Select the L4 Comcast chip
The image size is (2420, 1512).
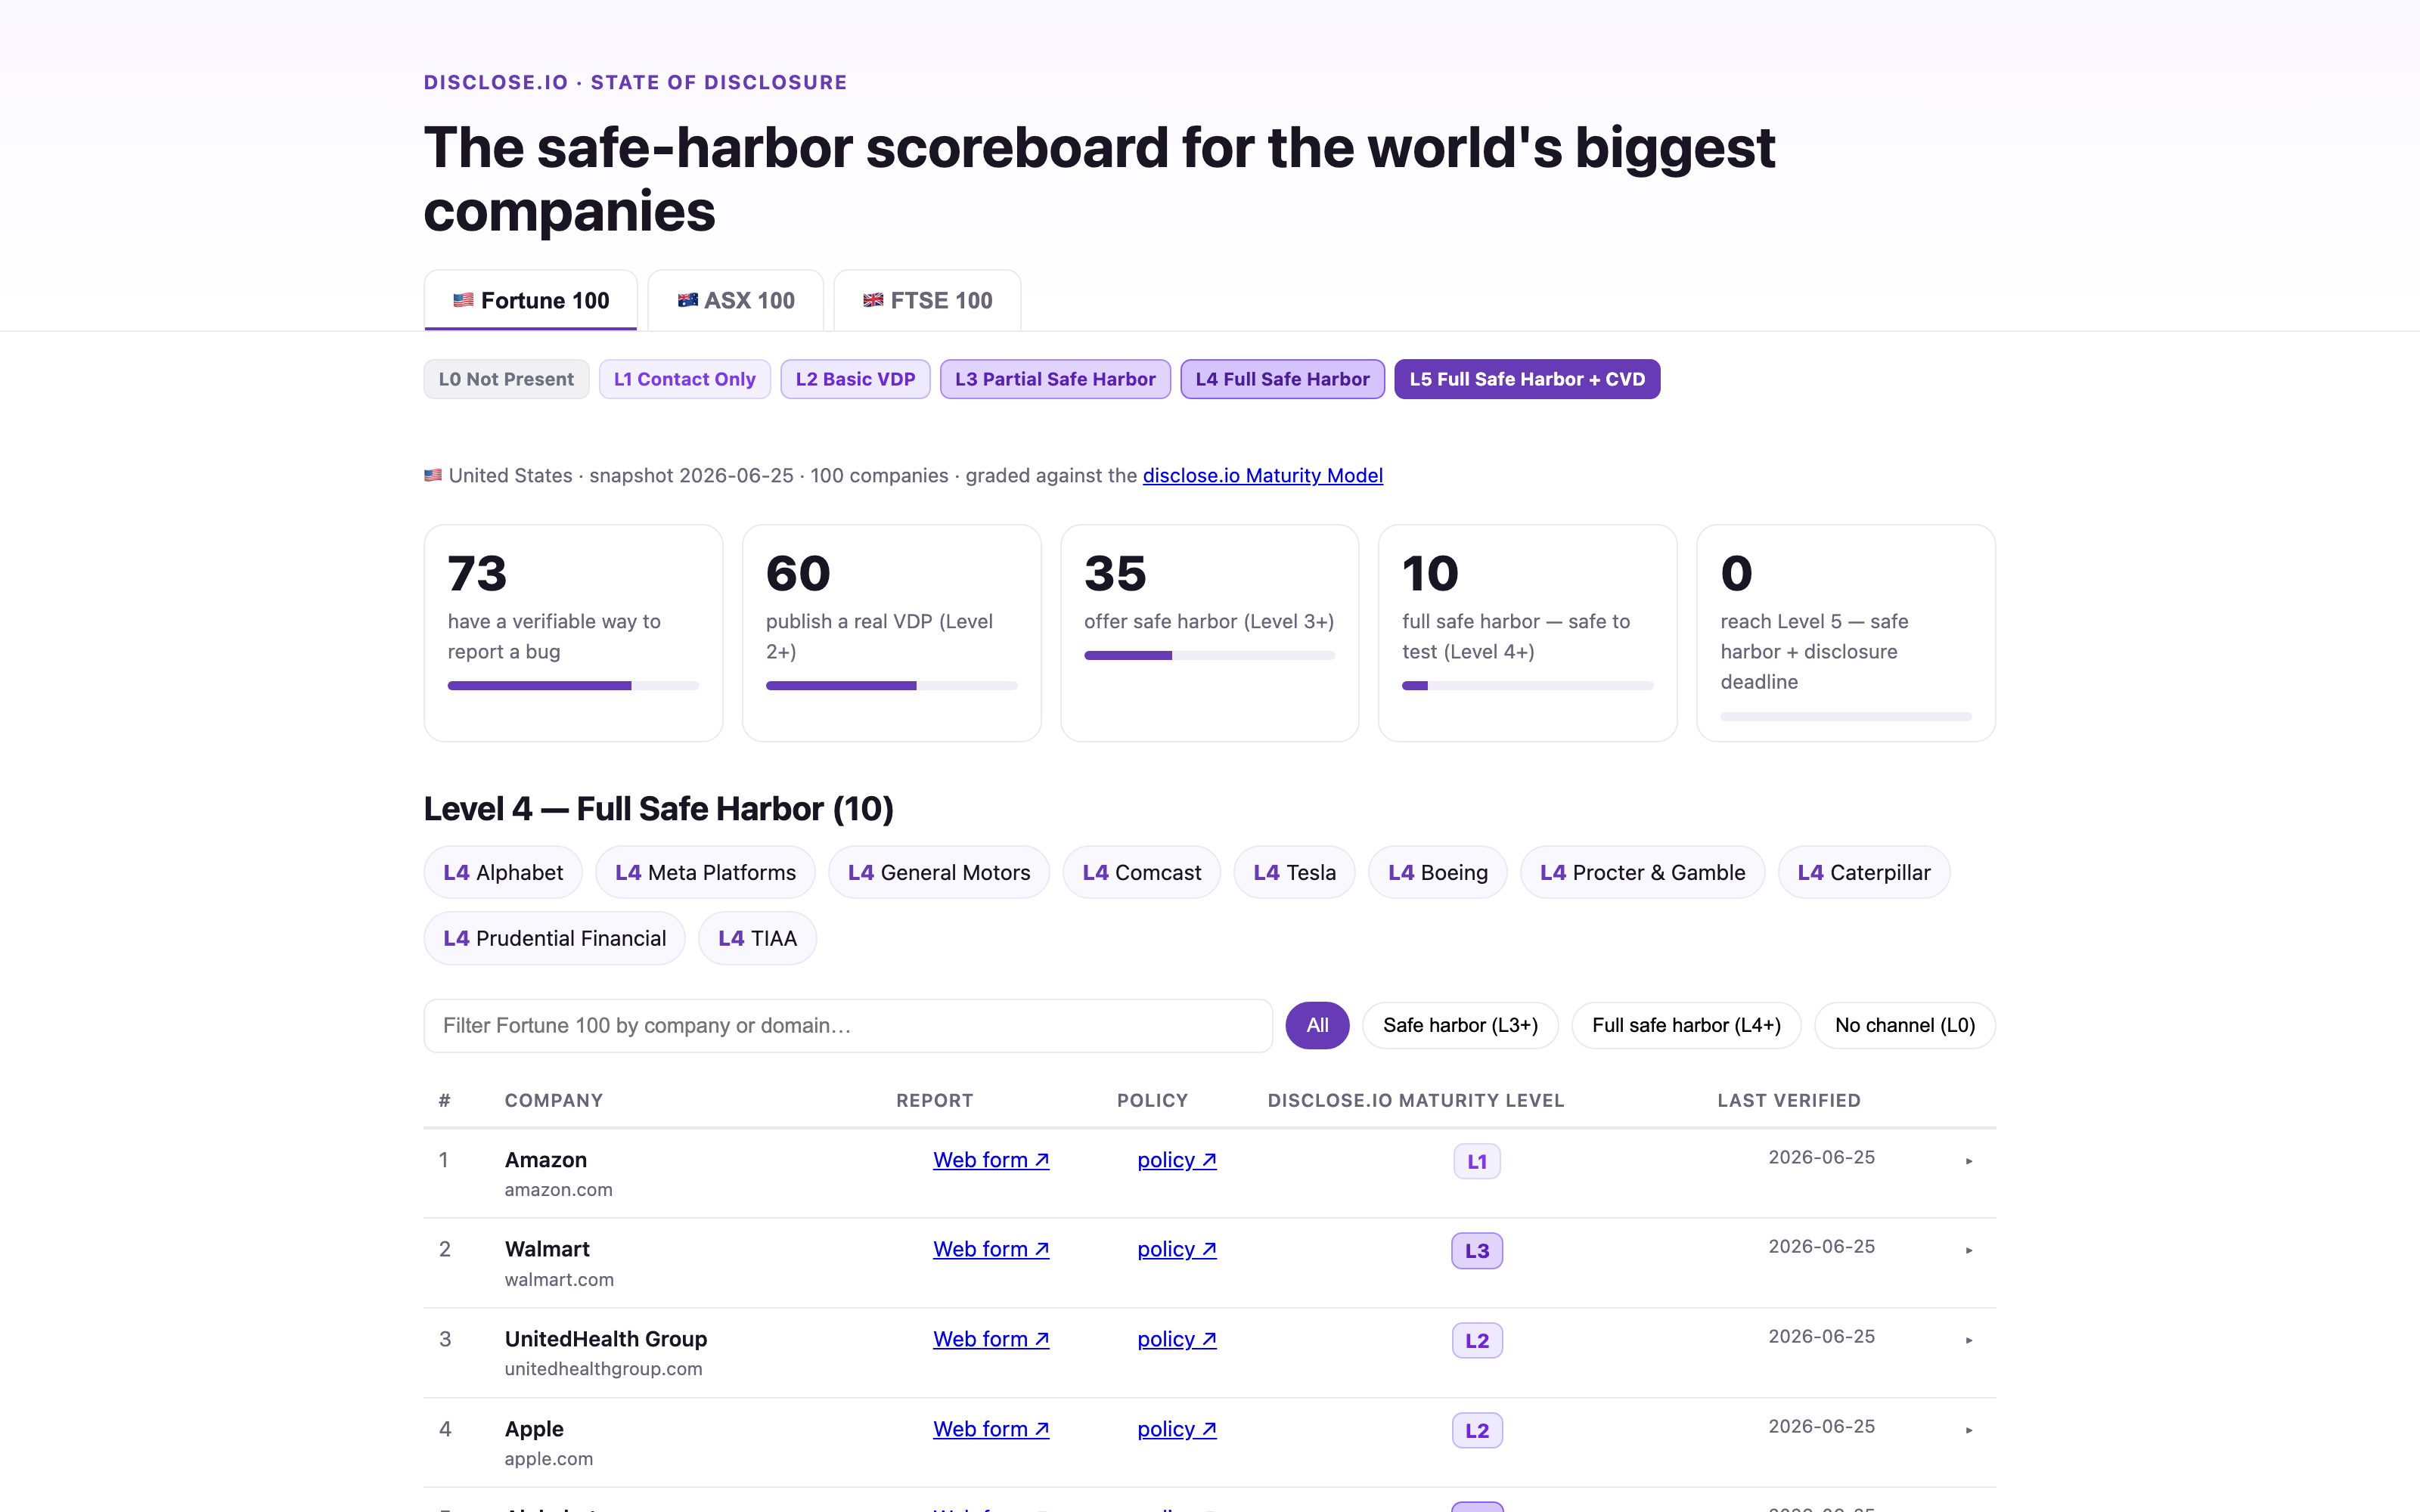1141,872
